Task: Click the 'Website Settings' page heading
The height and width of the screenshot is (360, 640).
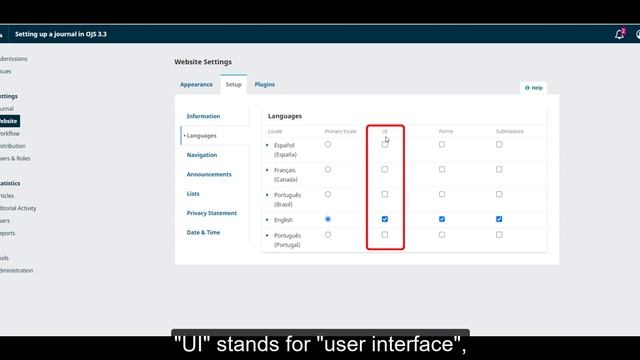Action: (203, 62)
